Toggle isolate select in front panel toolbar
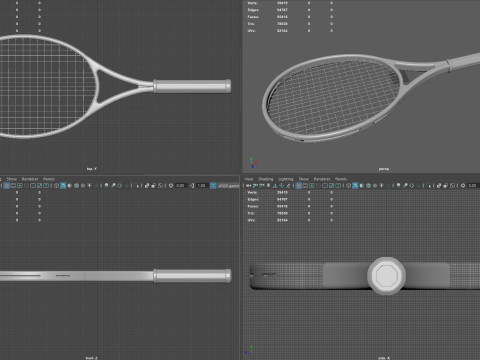480x360 pixels. [137, 185]
